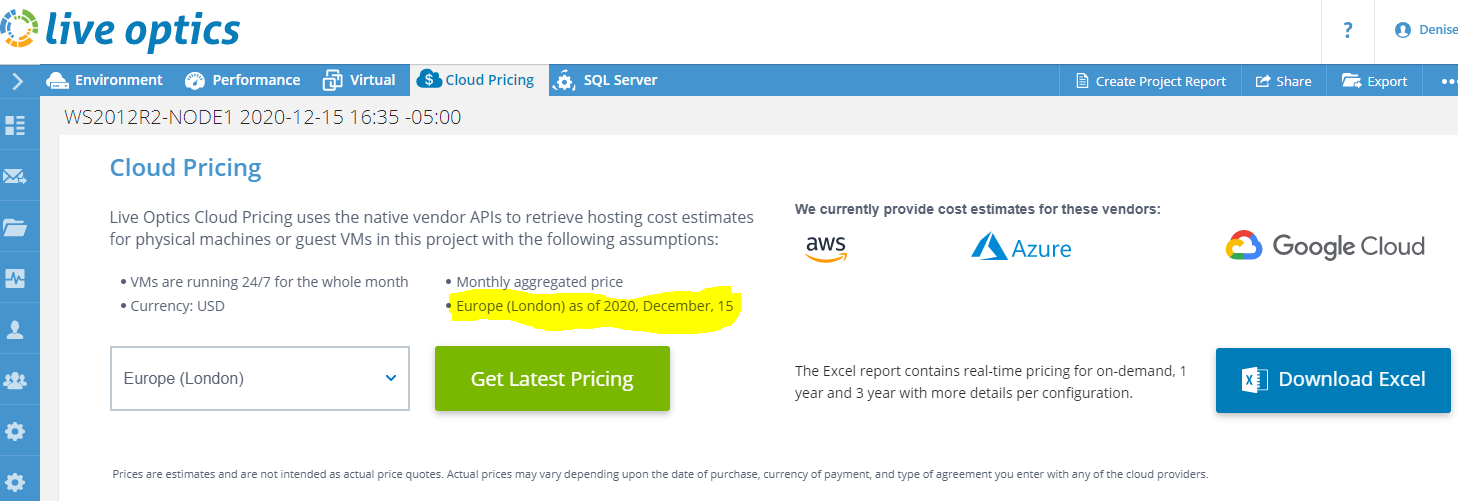Click the upper settings gear sidebar icon
Image resolution: width=1458 pixels, height=501 pixels.
(16, 431)
